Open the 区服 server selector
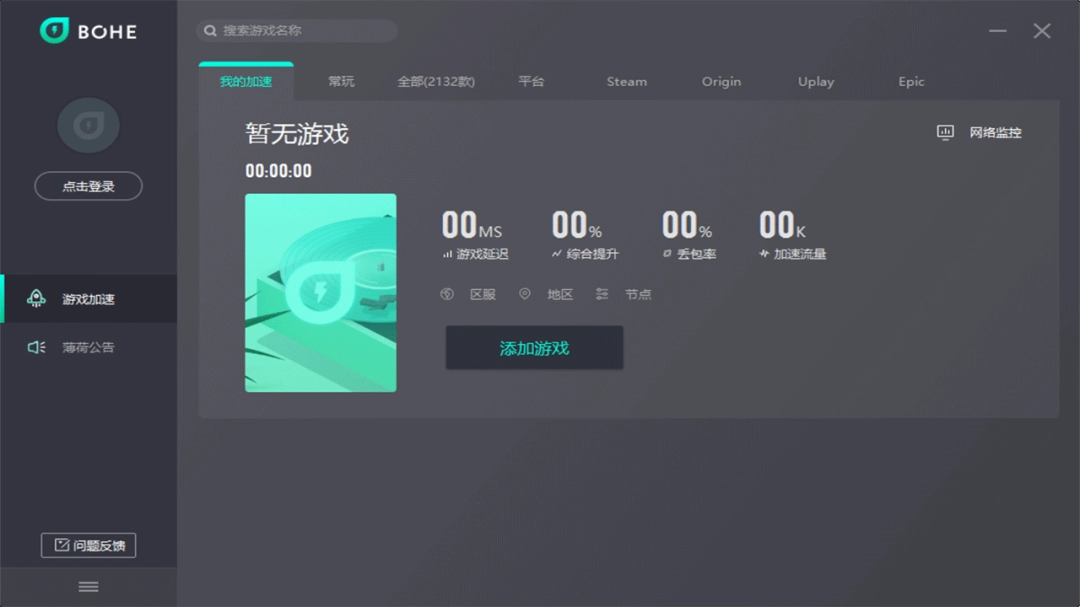Image resolution: width=1080 pixels, height=607 pixels. pyautogui.click(x=468, y=294)
